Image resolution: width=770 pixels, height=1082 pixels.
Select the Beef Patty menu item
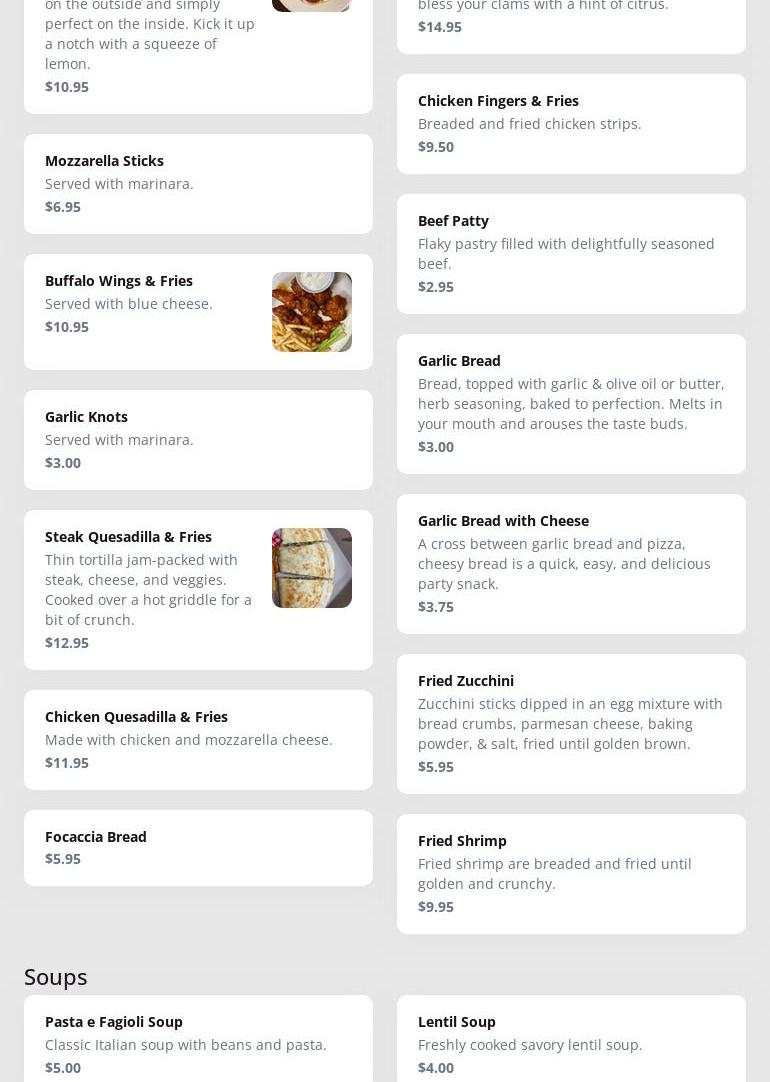tap(571, 254)
